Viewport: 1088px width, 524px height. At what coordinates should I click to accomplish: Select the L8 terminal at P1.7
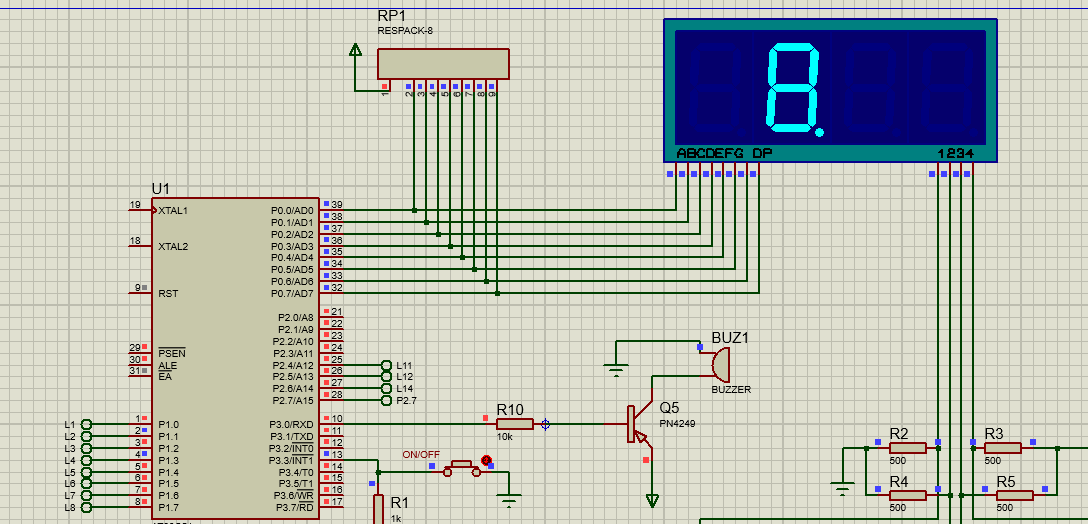click(x=87, y=508)
